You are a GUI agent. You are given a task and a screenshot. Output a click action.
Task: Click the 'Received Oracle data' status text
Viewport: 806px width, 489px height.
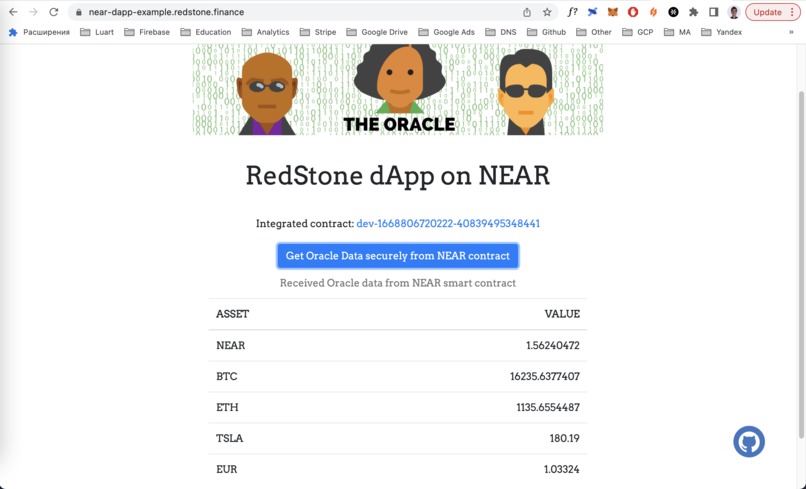[x=398, y=283]
